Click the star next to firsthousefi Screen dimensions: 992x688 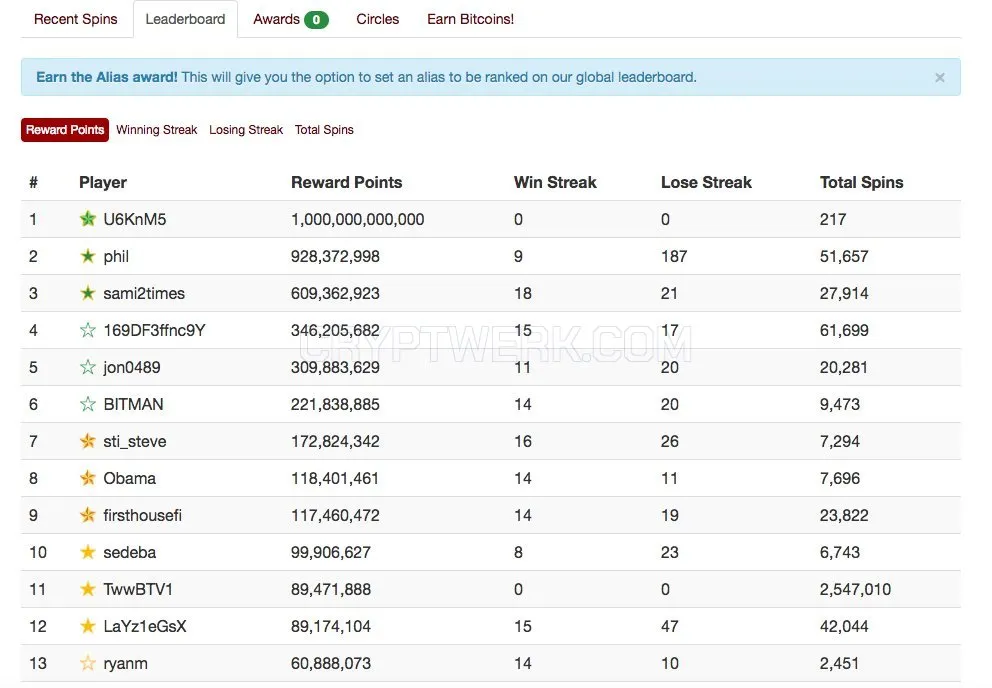(88, 515)
